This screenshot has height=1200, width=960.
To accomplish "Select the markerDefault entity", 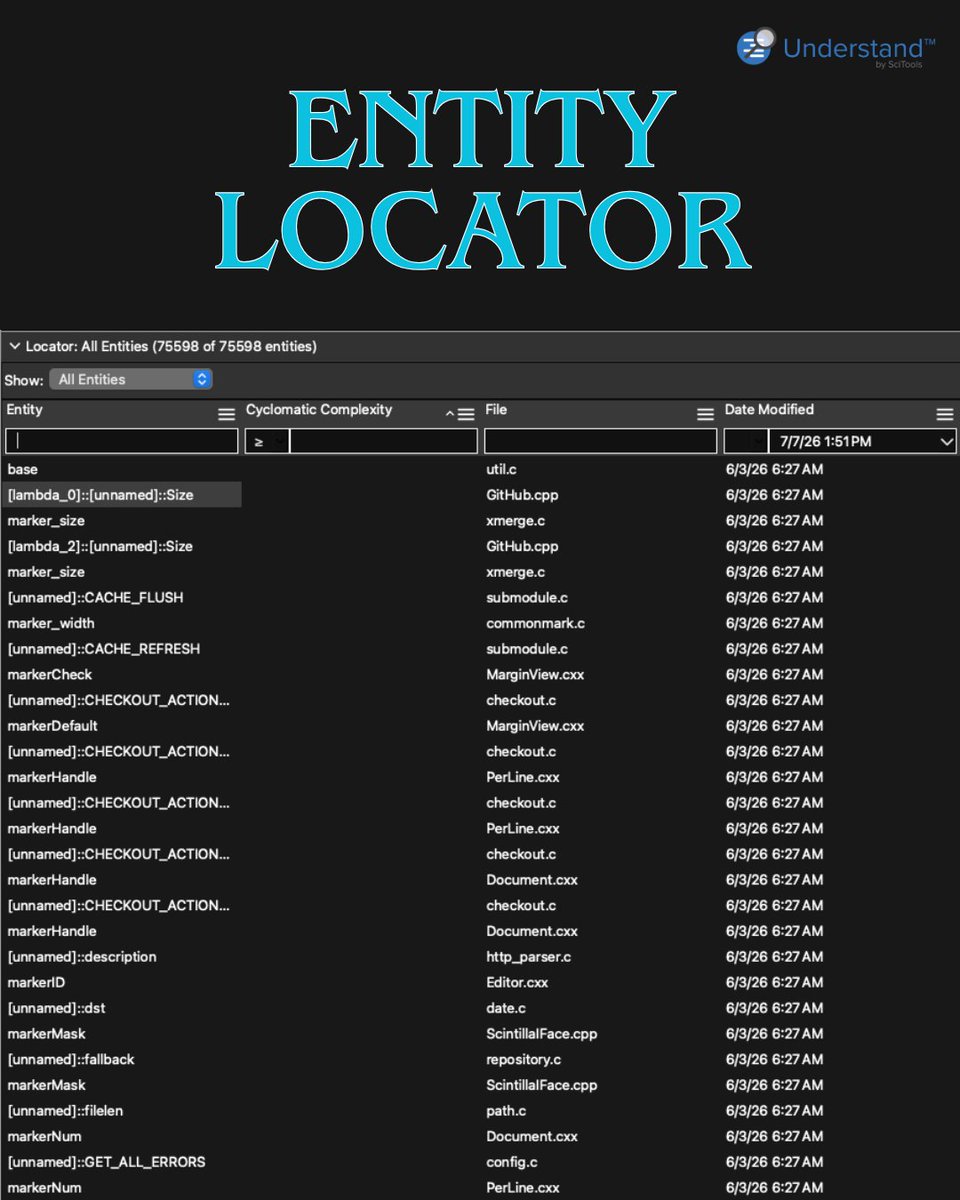I will [x=52, y=726].
